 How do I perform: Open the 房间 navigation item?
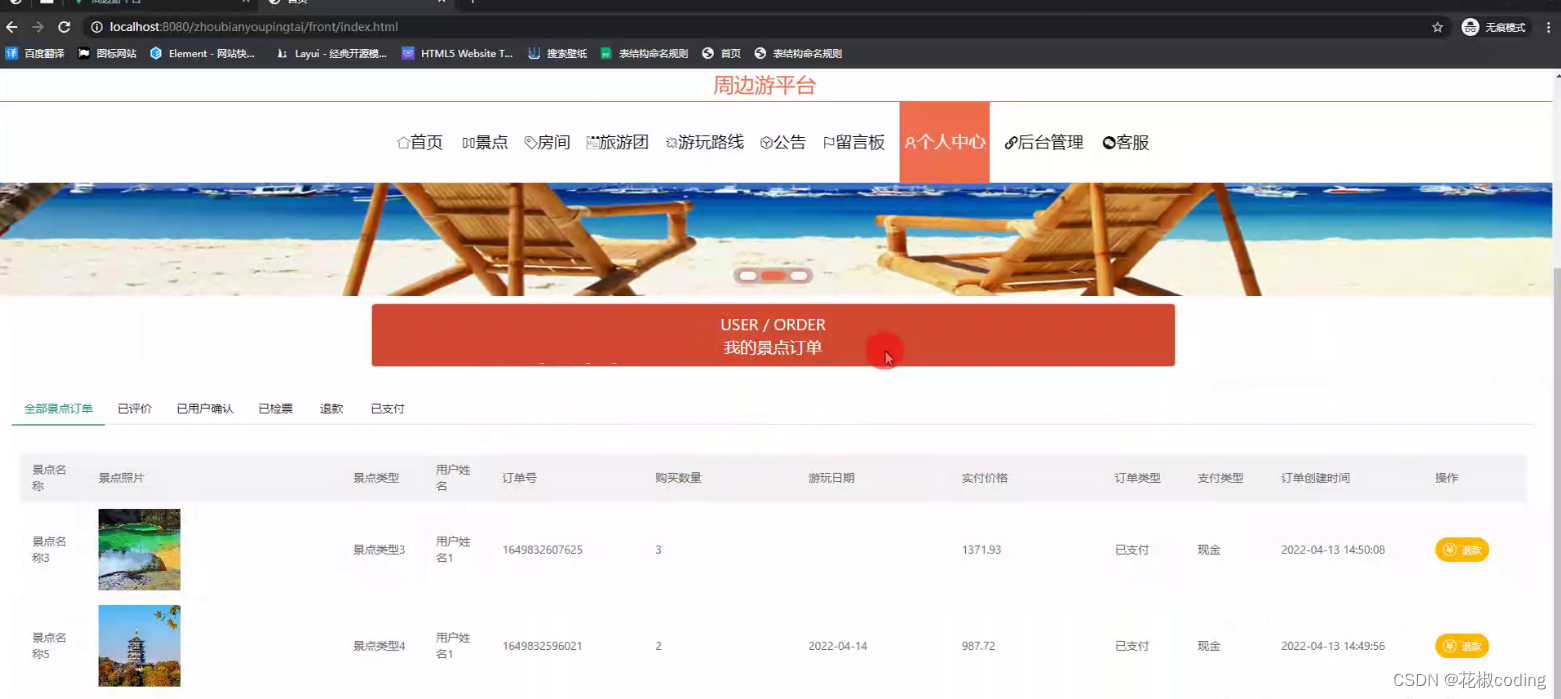547,142
